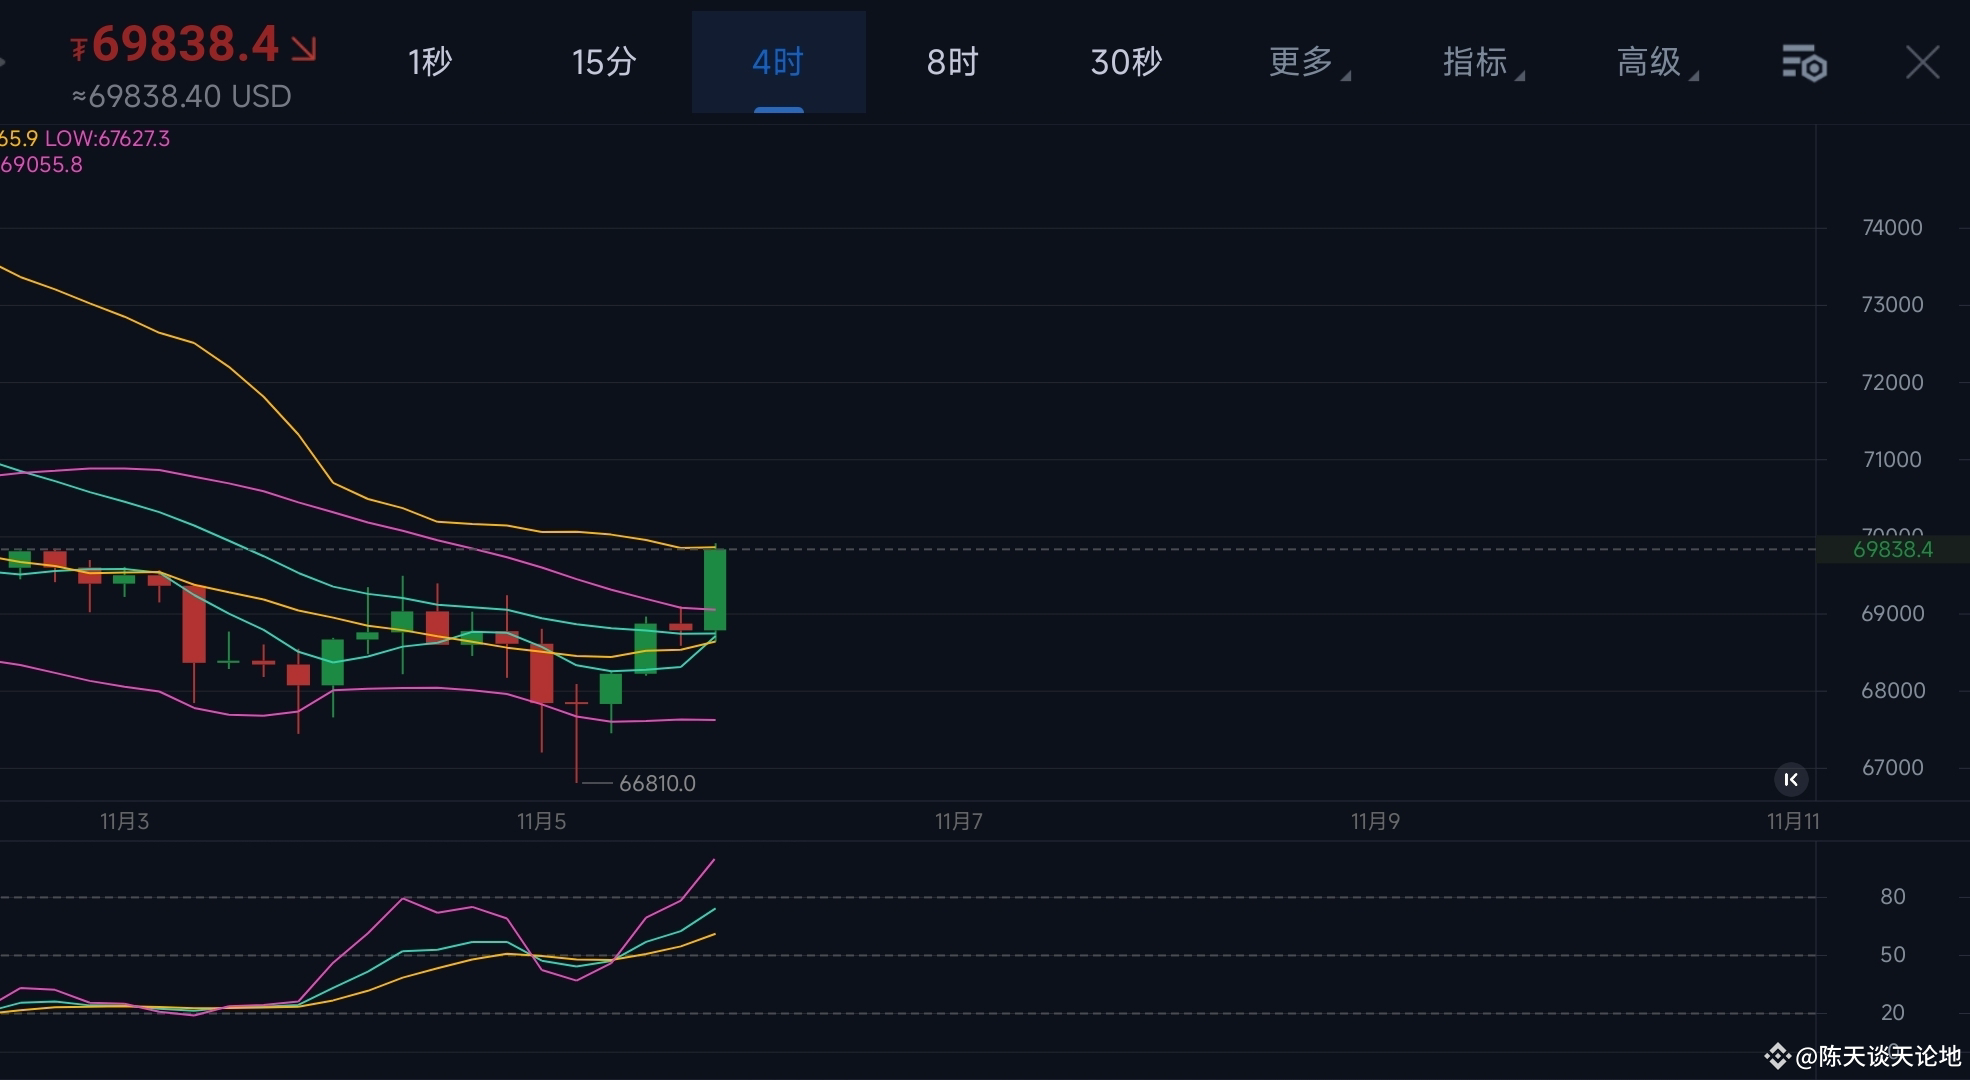The height and width of the screenshot is (1080, 1970).
Task: Click the 66810.0 low price label
Action: [657, 783]
